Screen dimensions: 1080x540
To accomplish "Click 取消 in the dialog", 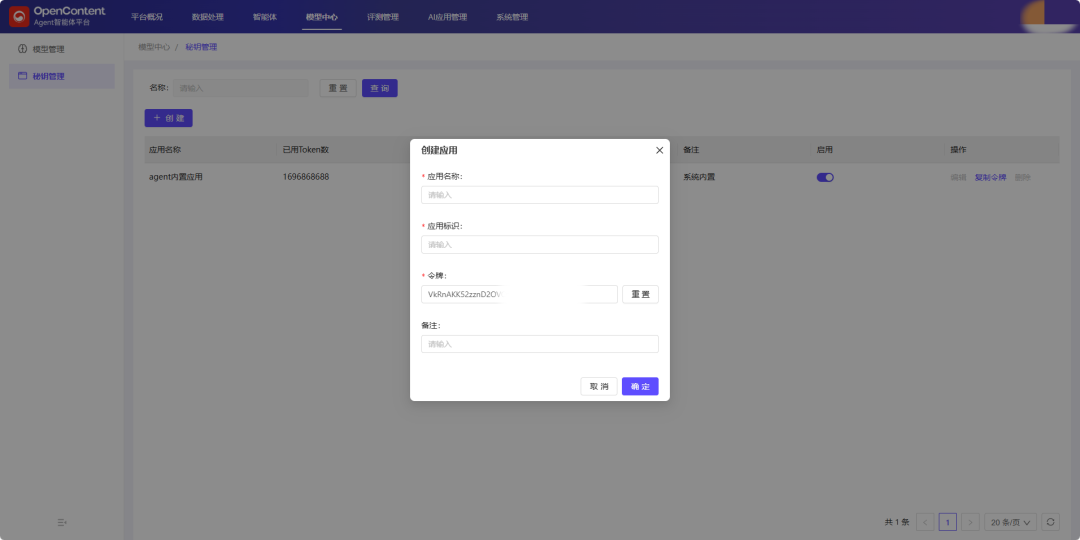I will (599, 386).
